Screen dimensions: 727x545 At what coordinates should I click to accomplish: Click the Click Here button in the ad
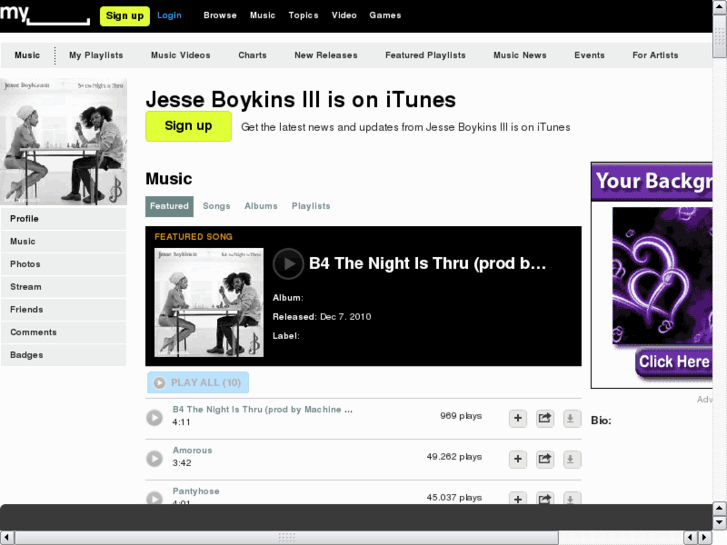674,362
